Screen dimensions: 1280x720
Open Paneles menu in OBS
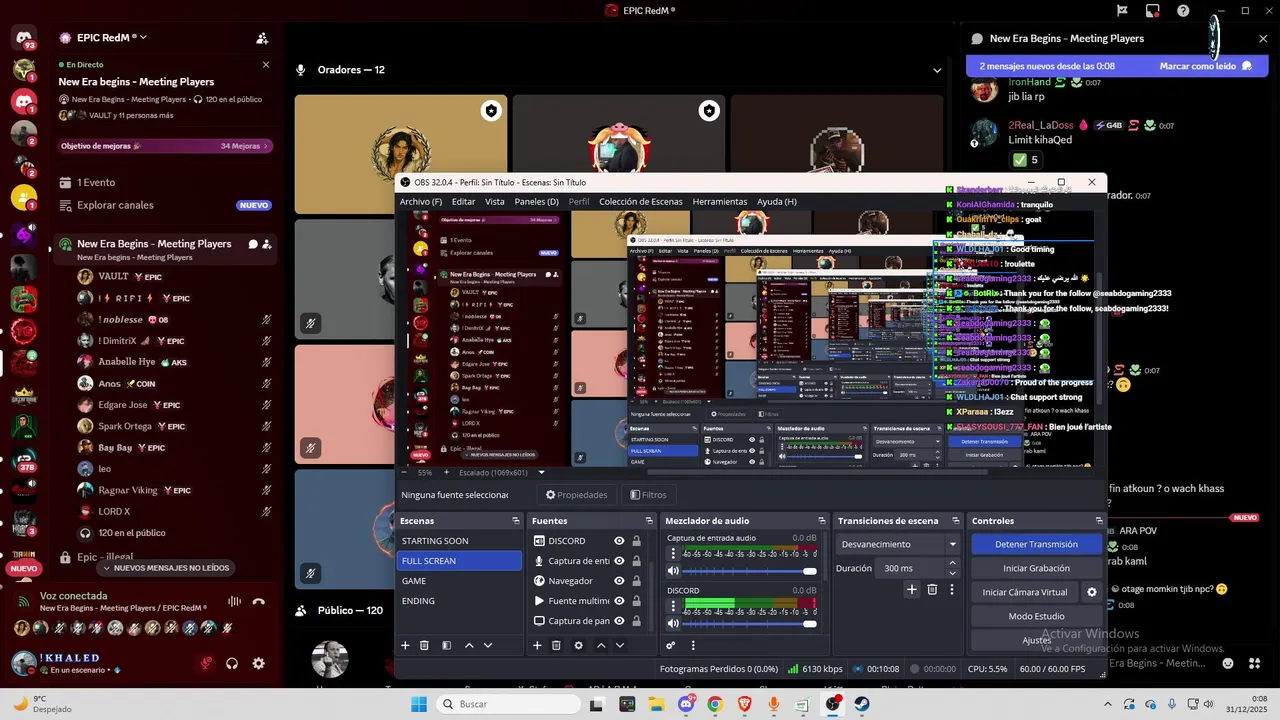pyautogui.click(x=537, y=202)
